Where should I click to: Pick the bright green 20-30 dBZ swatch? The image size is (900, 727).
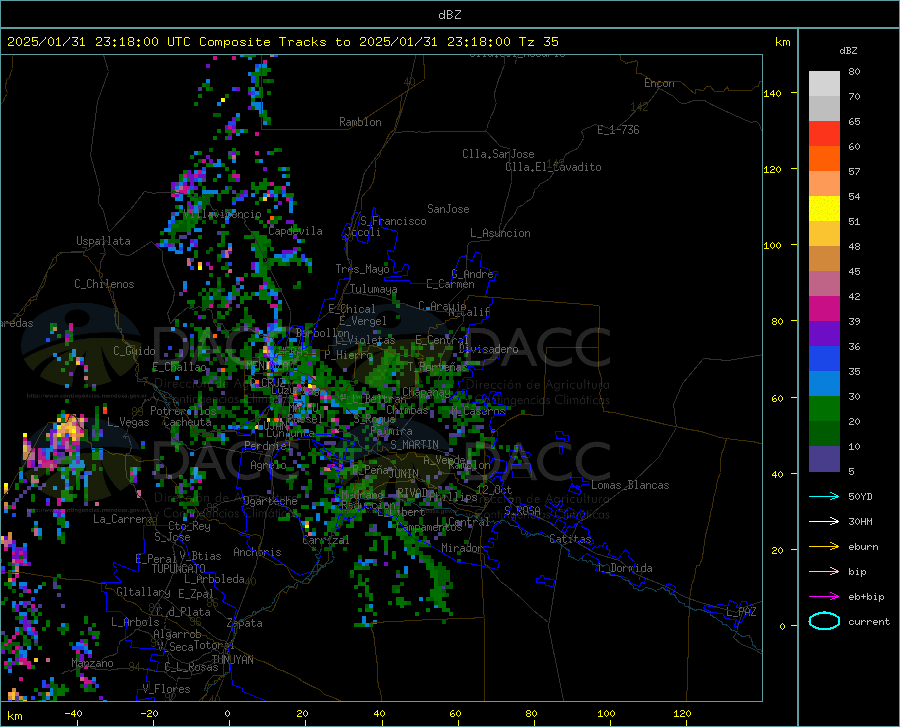pos(824,409)
